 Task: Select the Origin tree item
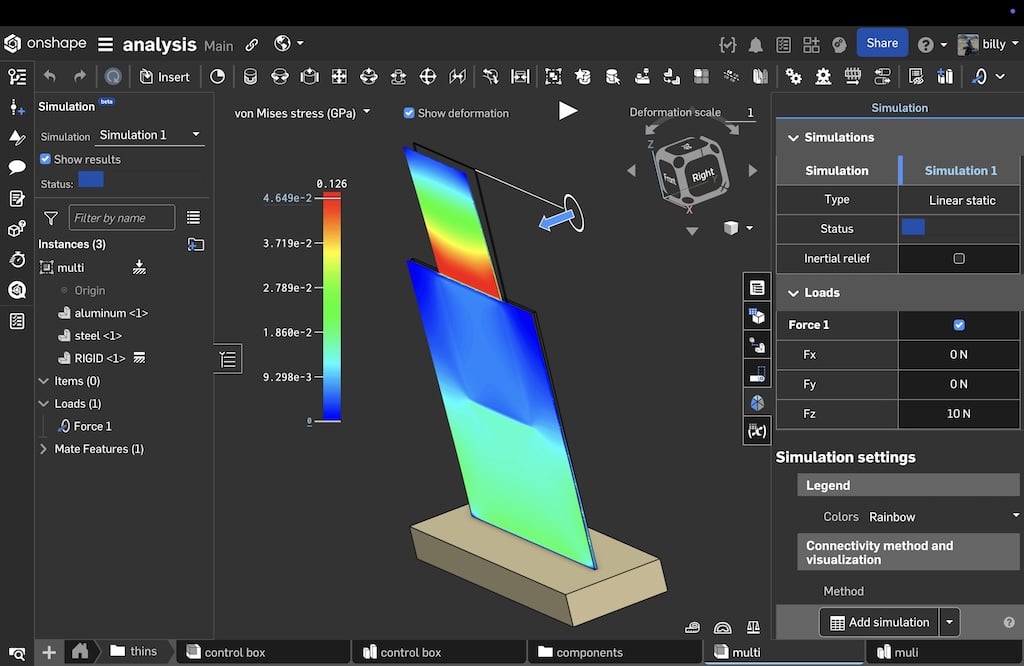(89, 291)
